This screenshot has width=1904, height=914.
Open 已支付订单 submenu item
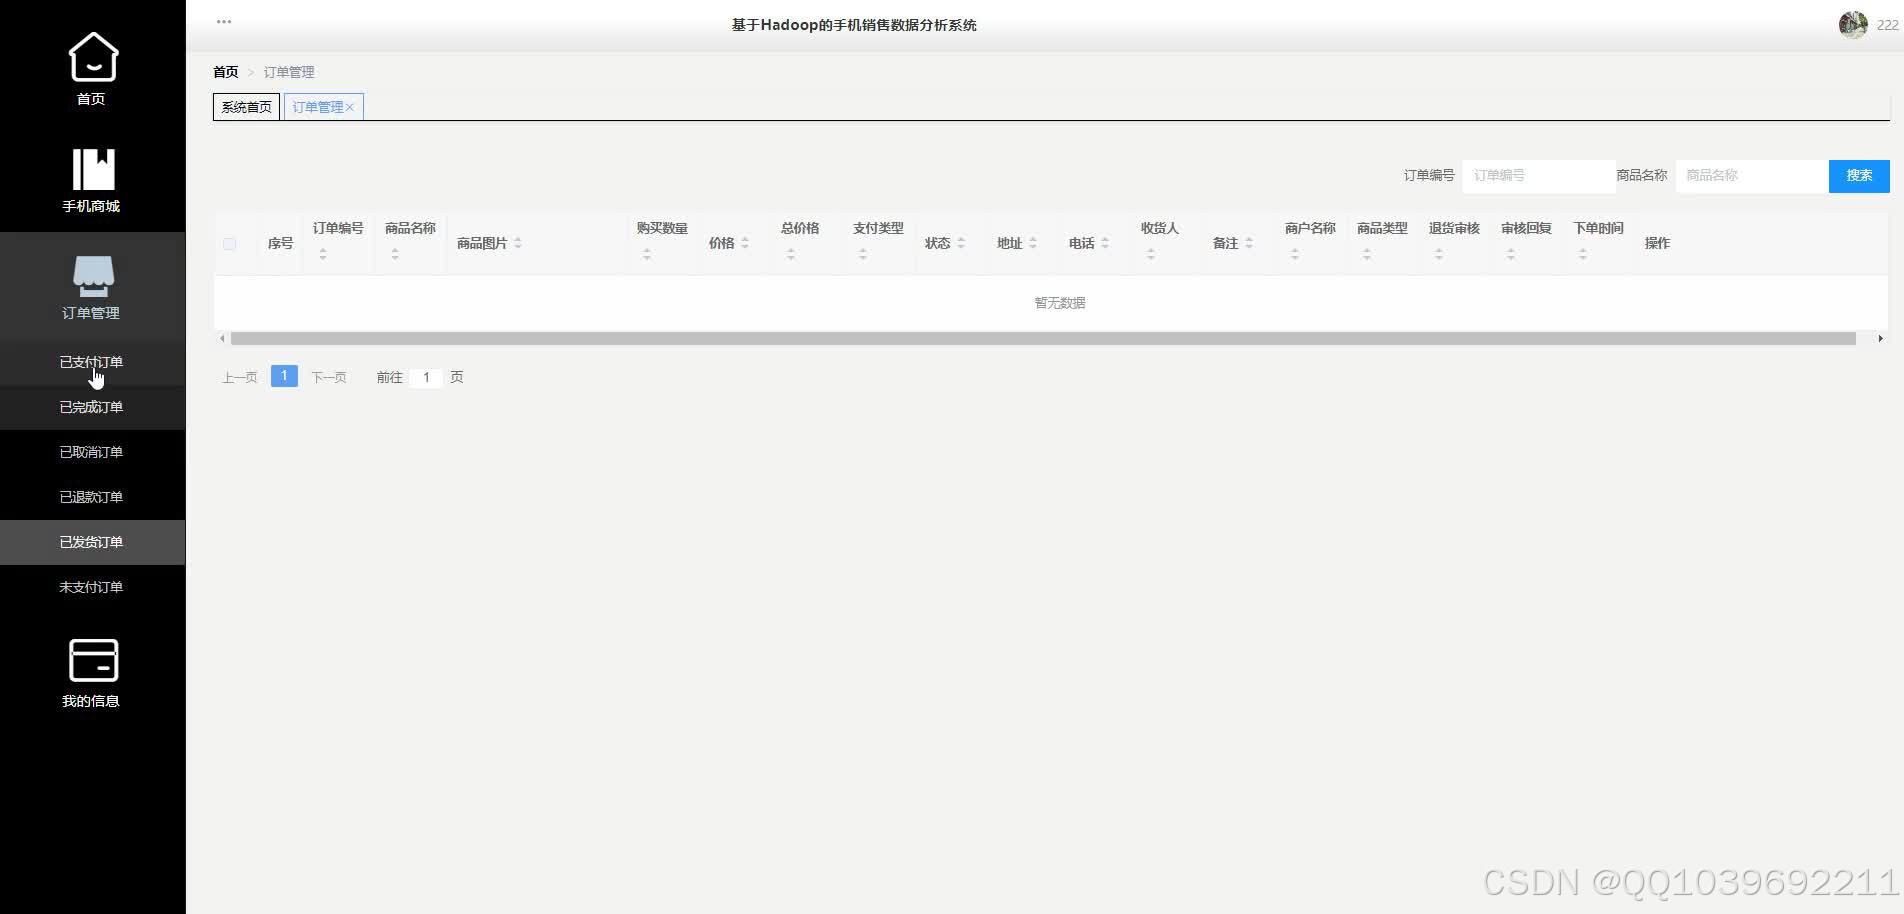92,362
